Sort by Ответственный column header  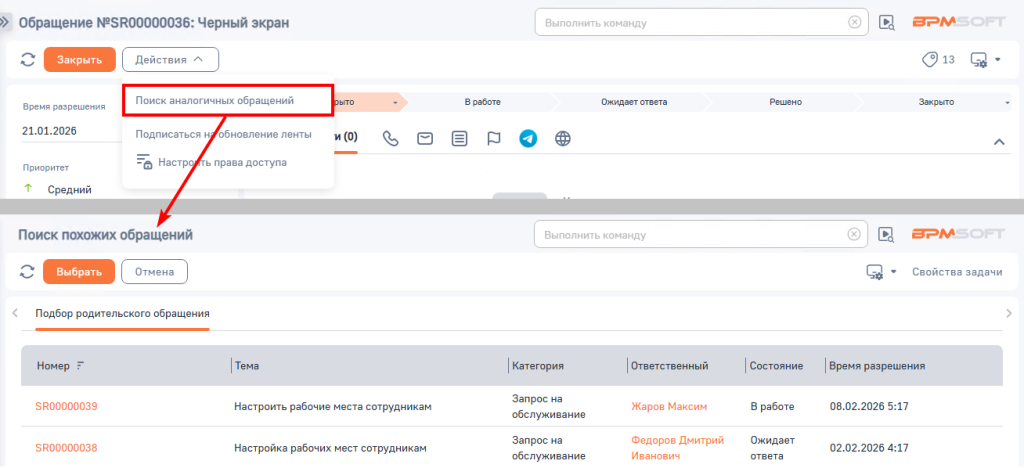(x=669, y=366)
